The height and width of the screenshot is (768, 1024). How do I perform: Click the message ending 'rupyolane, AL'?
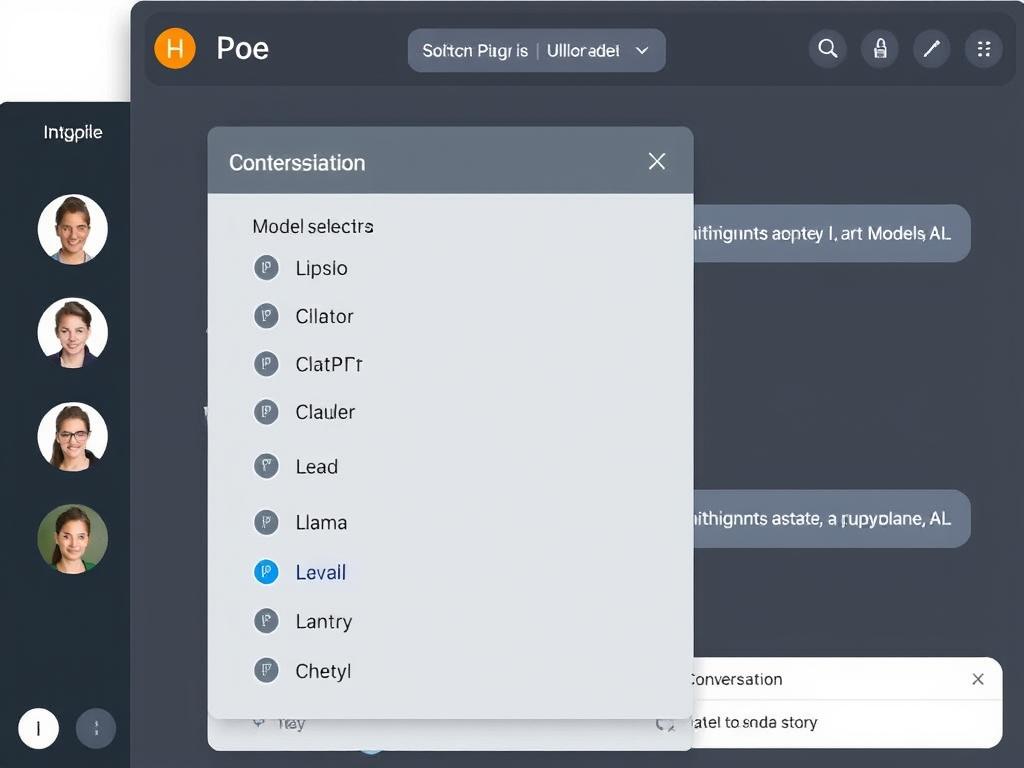click(831, 519)
